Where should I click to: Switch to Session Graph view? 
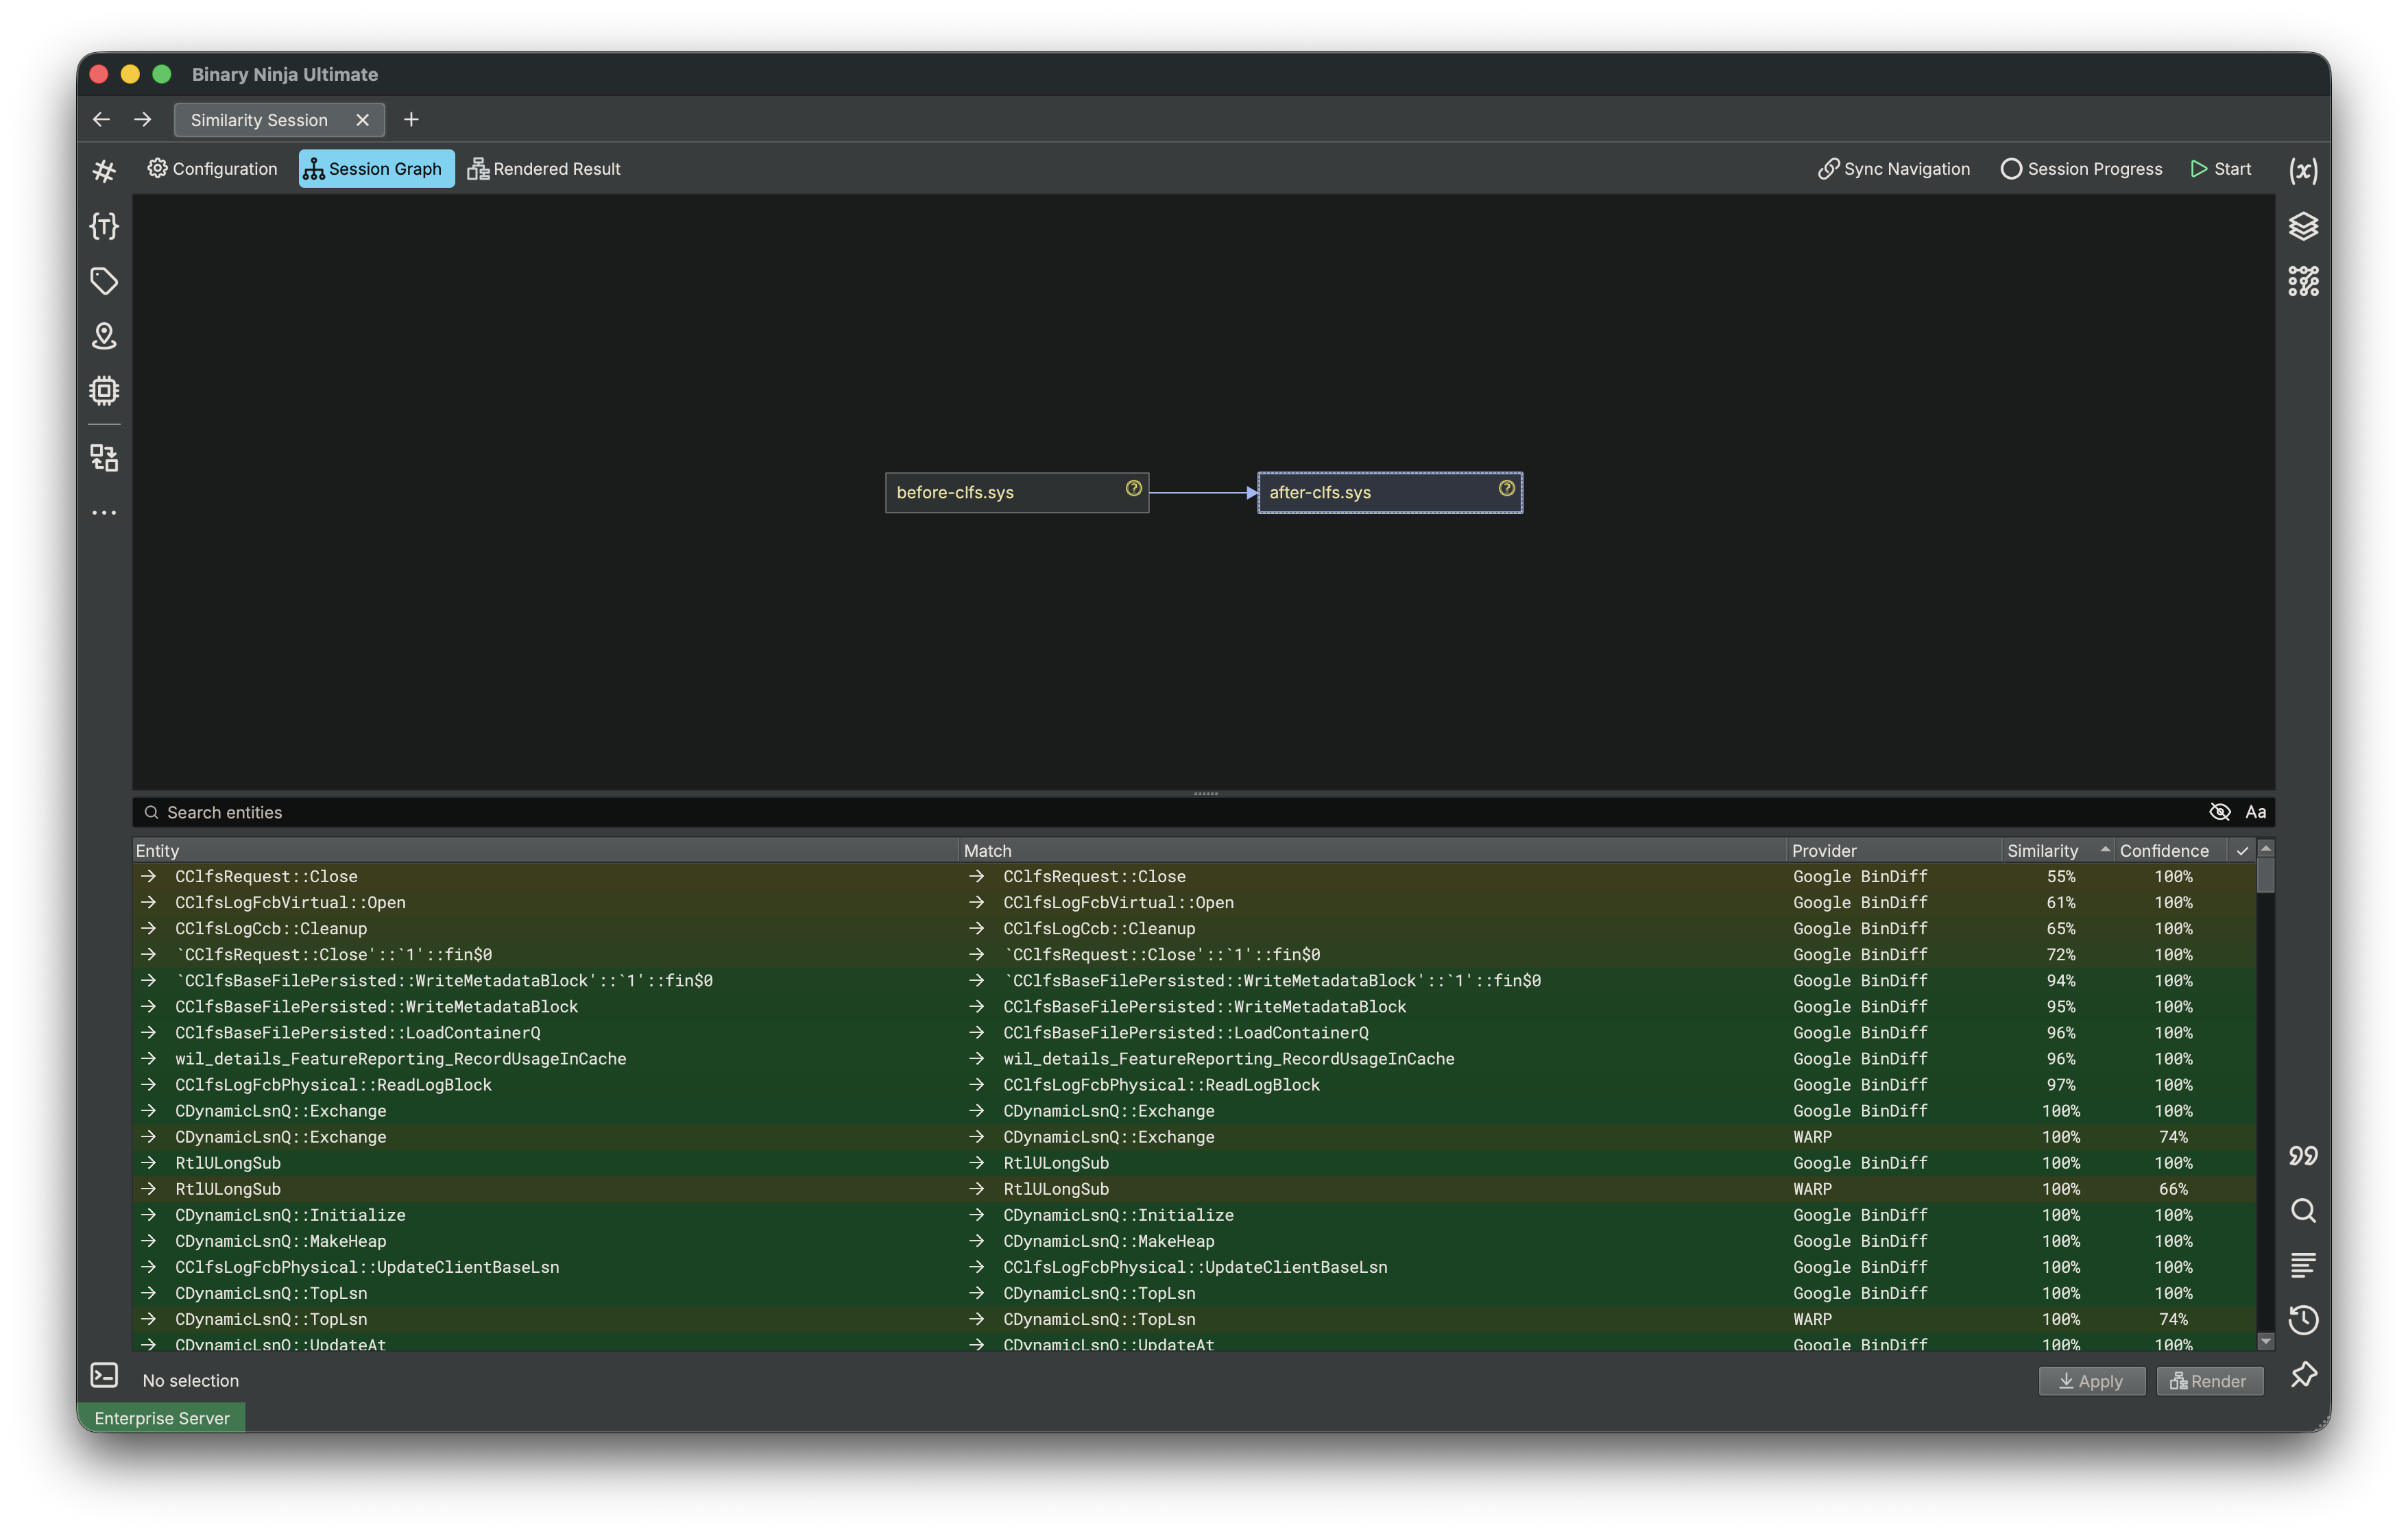pyautogui.click(x=376, y=169)
